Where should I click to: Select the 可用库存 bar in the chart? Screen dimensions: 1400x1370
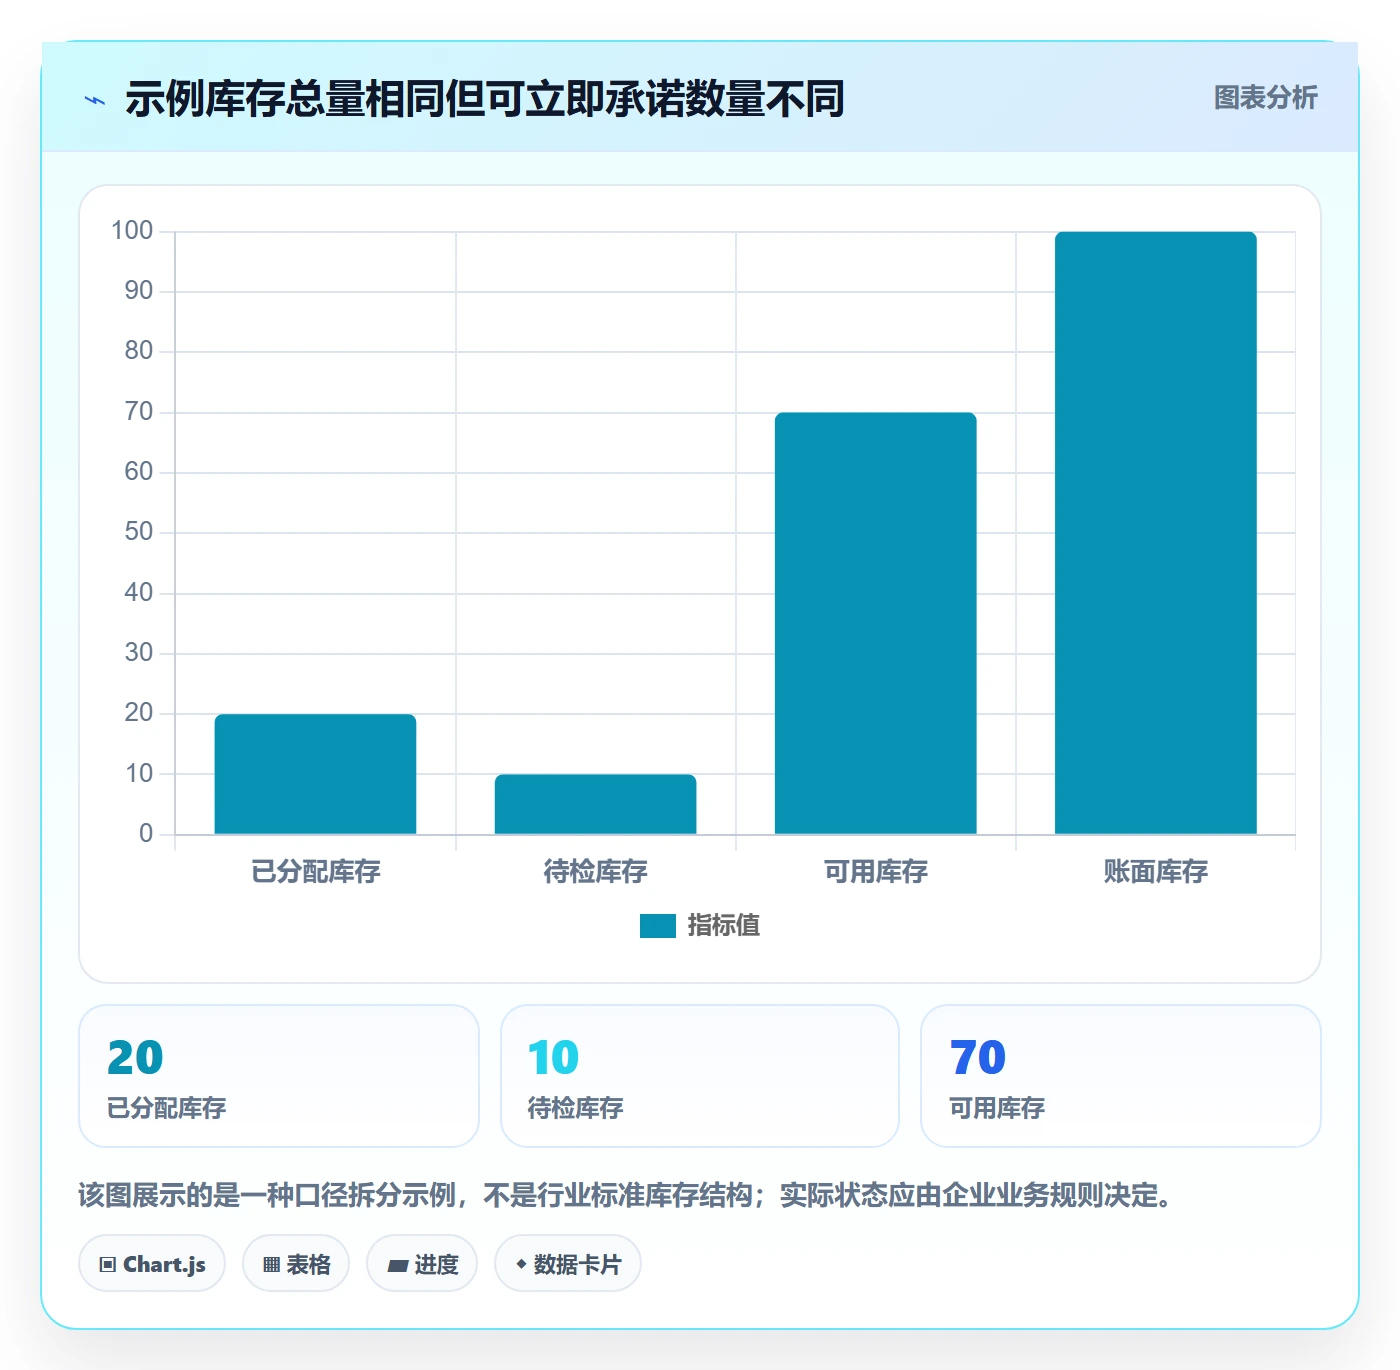point(875,623)
